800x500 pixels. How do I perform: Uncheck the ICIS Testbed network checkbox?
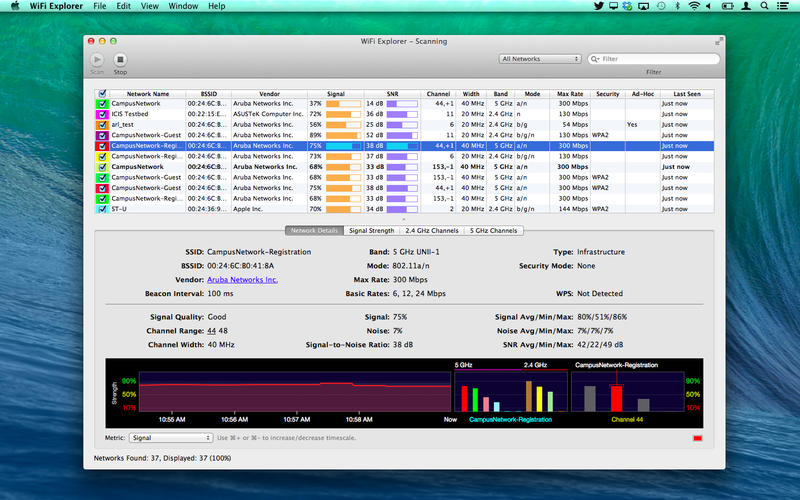(102, 114)
